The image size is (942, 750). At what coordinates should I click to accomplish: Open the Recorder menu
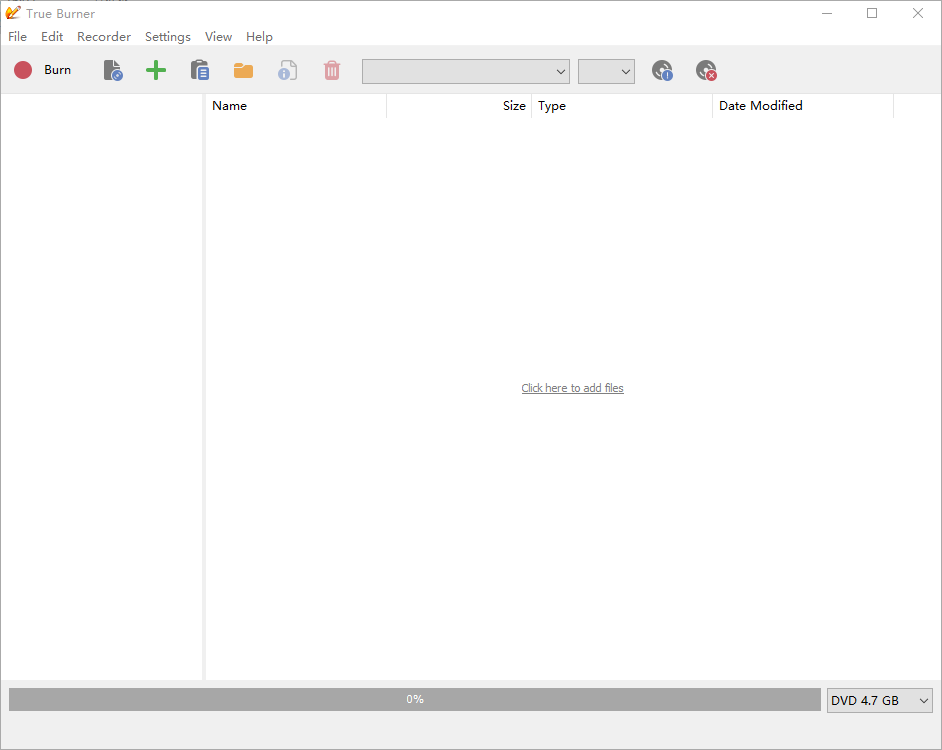point(104,36)
